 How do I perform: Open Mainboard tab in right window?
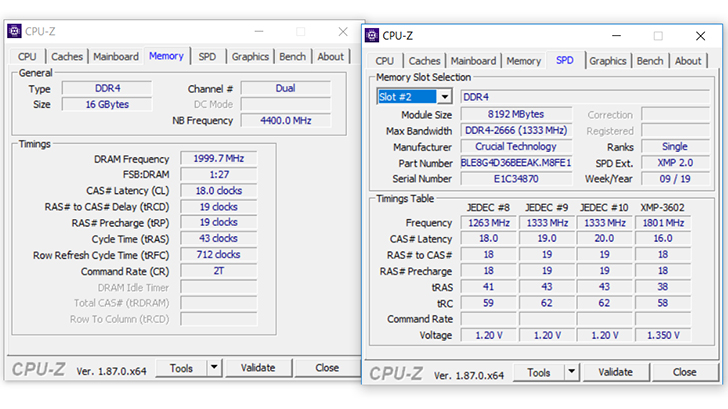(x=473, y=61)
